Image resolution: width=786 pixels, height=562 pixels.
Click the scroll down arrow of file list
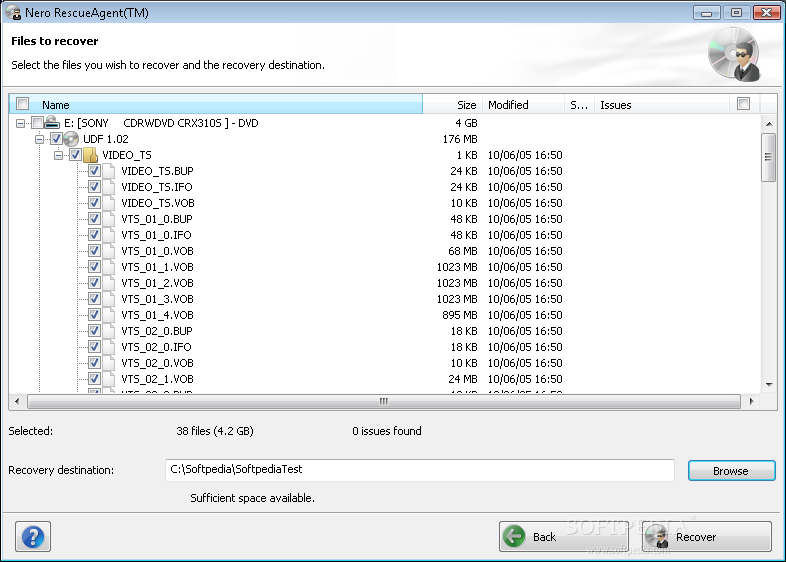pos(768,385)
